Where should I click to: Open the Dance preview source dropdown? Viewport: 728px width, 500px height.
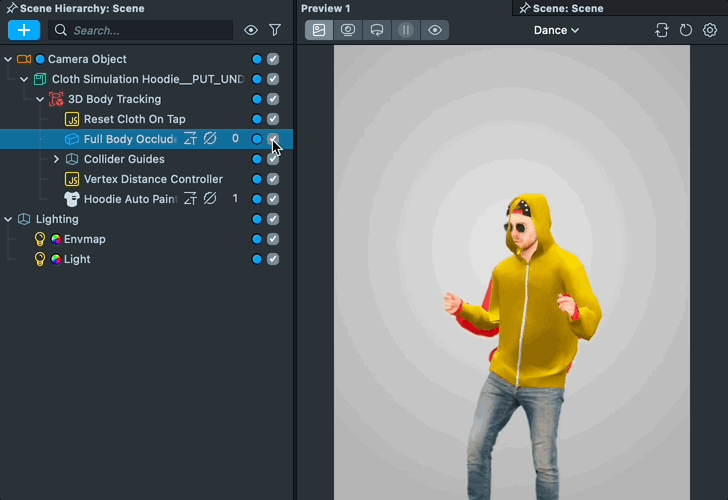click(x=556, y=30)
